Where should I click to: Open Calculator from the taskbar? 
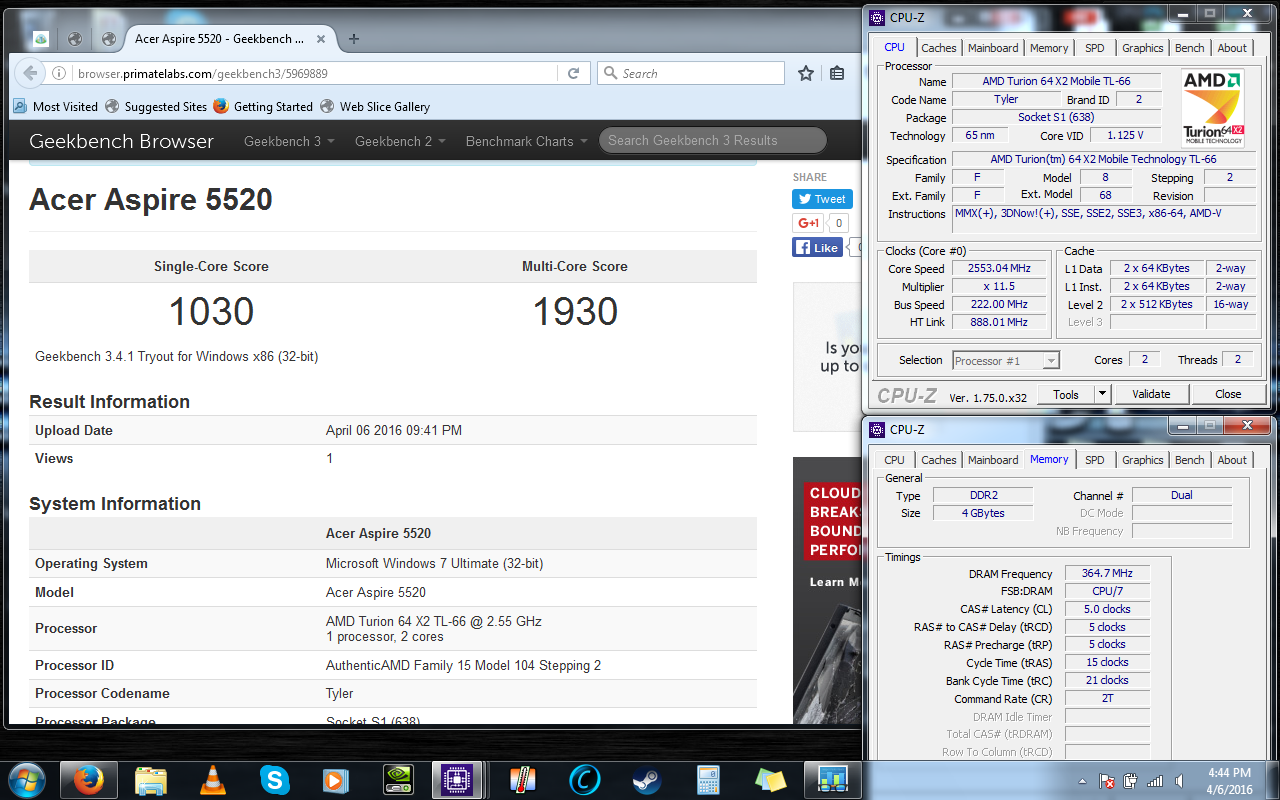click(x=709, y=779)
